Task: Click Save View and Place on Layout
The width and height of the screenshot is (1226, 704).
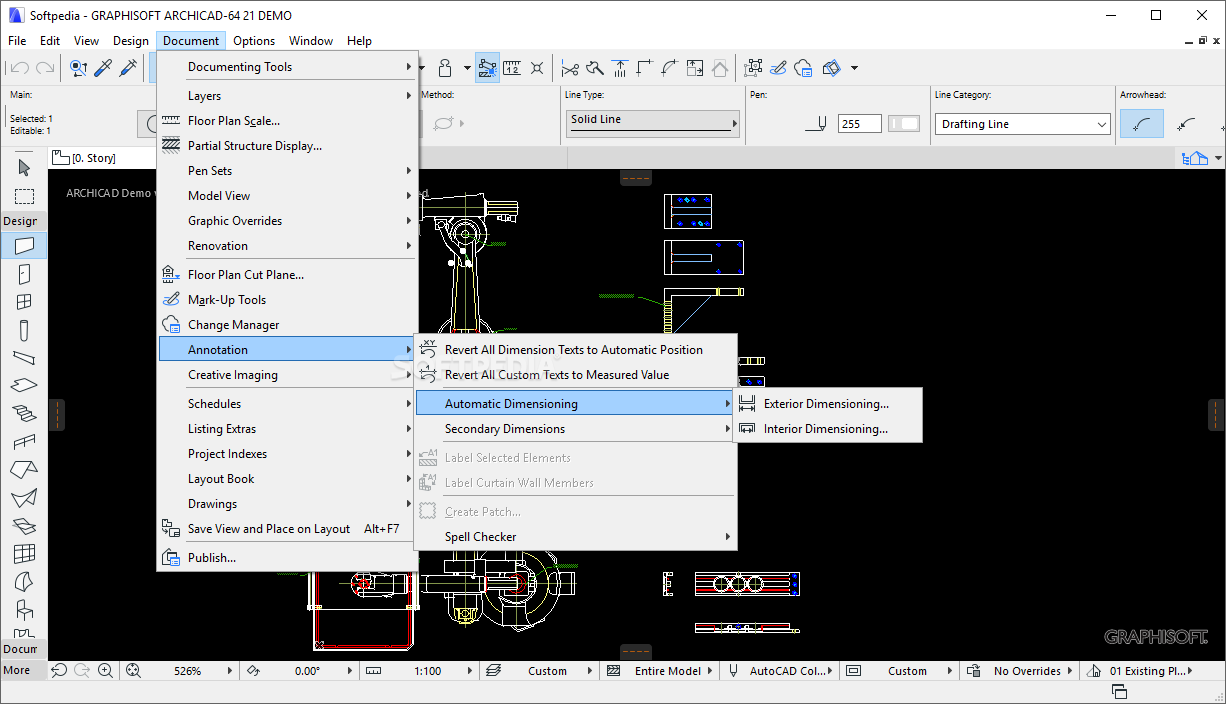Action: point(287,529)
